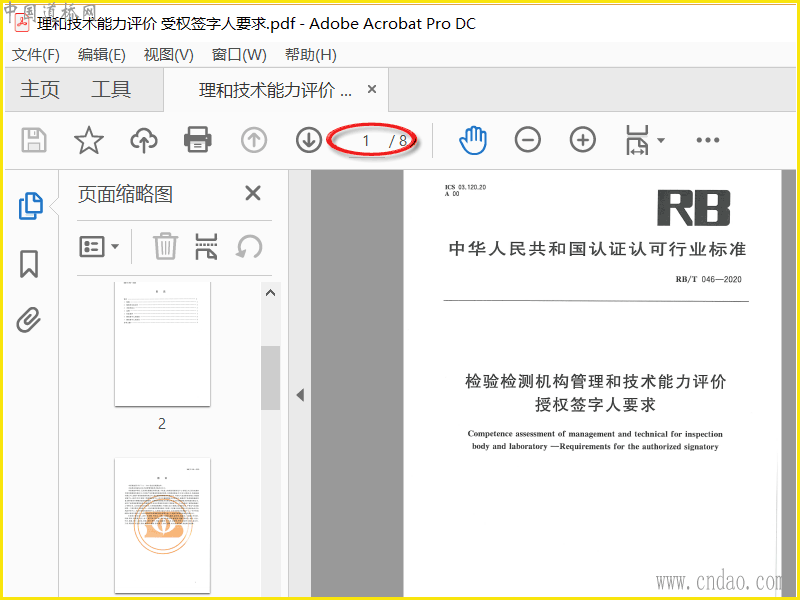Click the page split icon in the thumbnails panel
This screenshot has height=600, width=800.
pos(206,246)
